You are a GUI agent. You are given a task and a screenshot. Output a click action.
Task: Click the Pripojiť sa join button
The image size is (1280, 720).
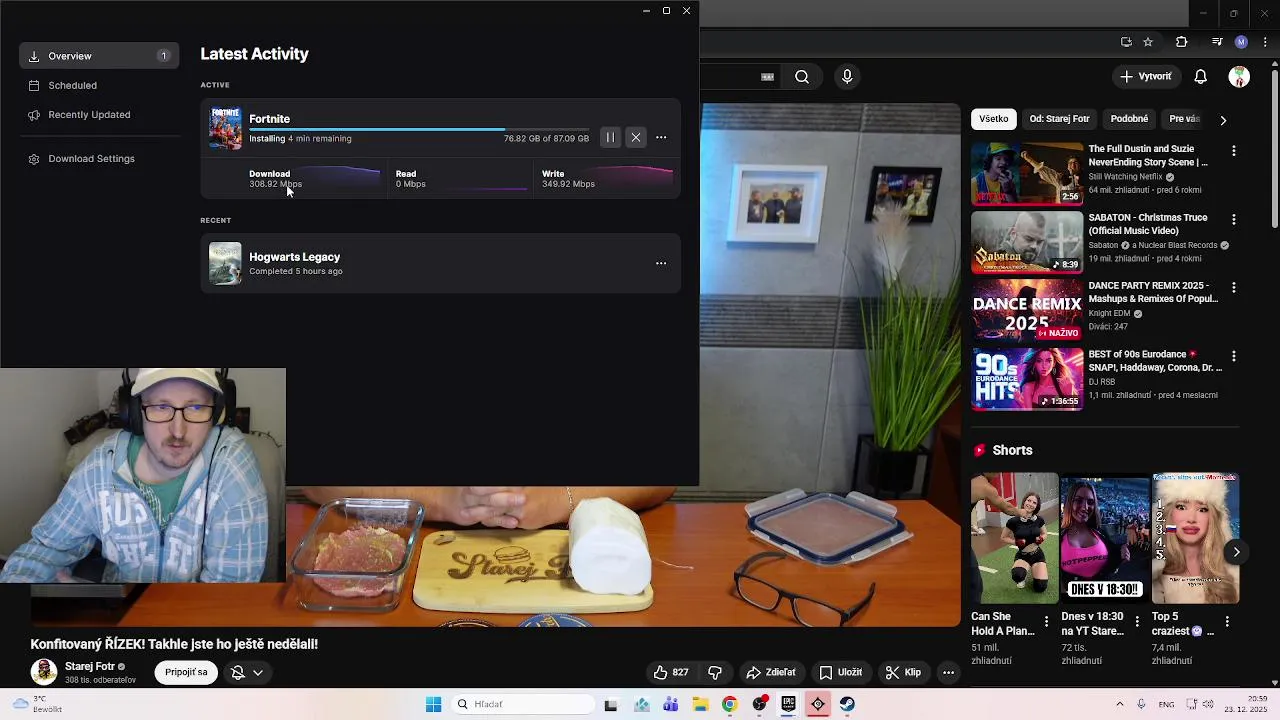pyautogui.click(x=186, y=673)
